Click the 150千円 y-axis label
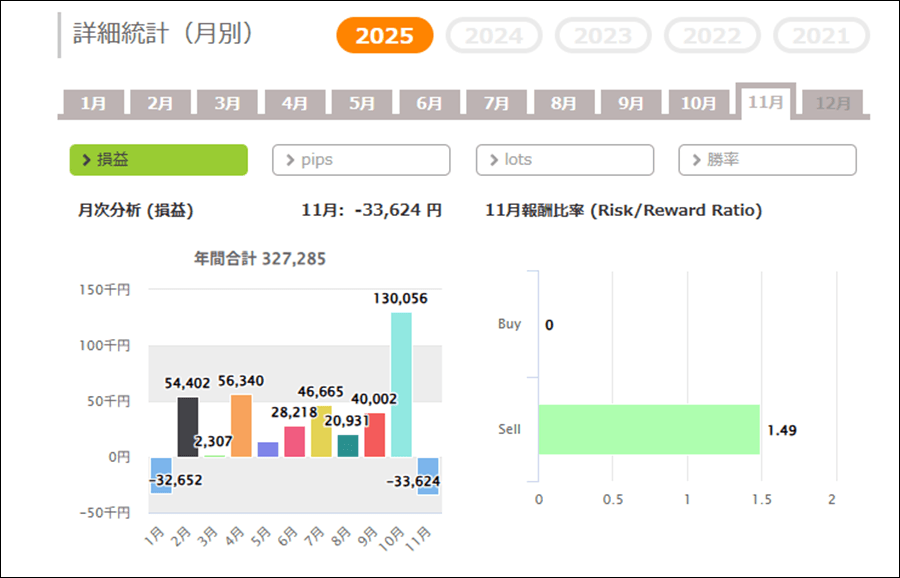Viewport: 900px width, 578px height. tap(105, 289)
